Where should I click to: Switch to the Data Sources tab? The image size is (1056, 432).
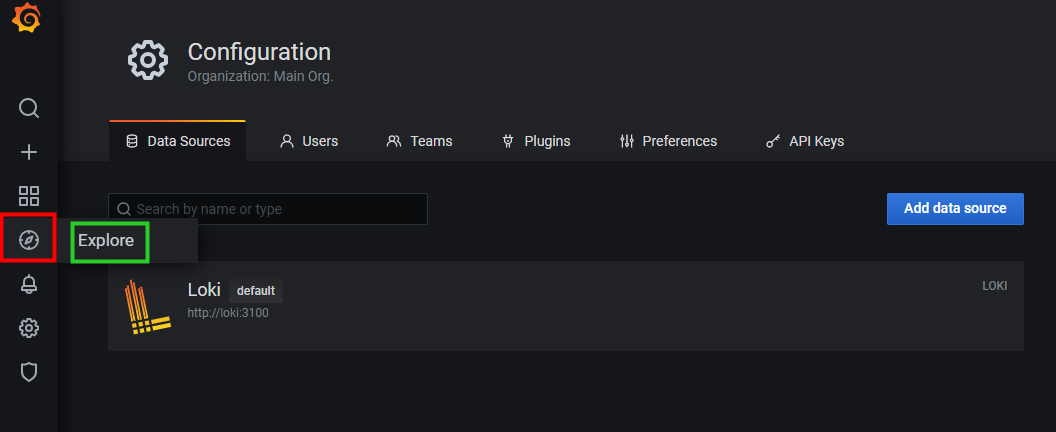178,141
